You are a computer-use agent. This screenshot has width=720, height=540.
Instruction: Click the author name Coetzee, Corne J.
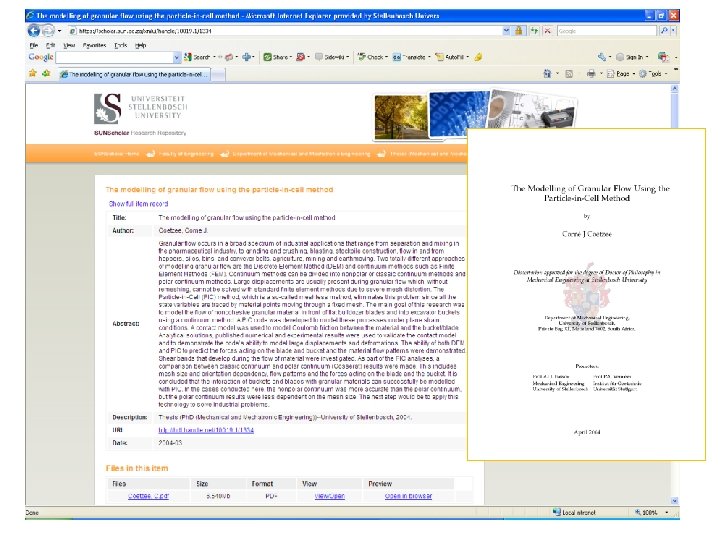point(183,231)
